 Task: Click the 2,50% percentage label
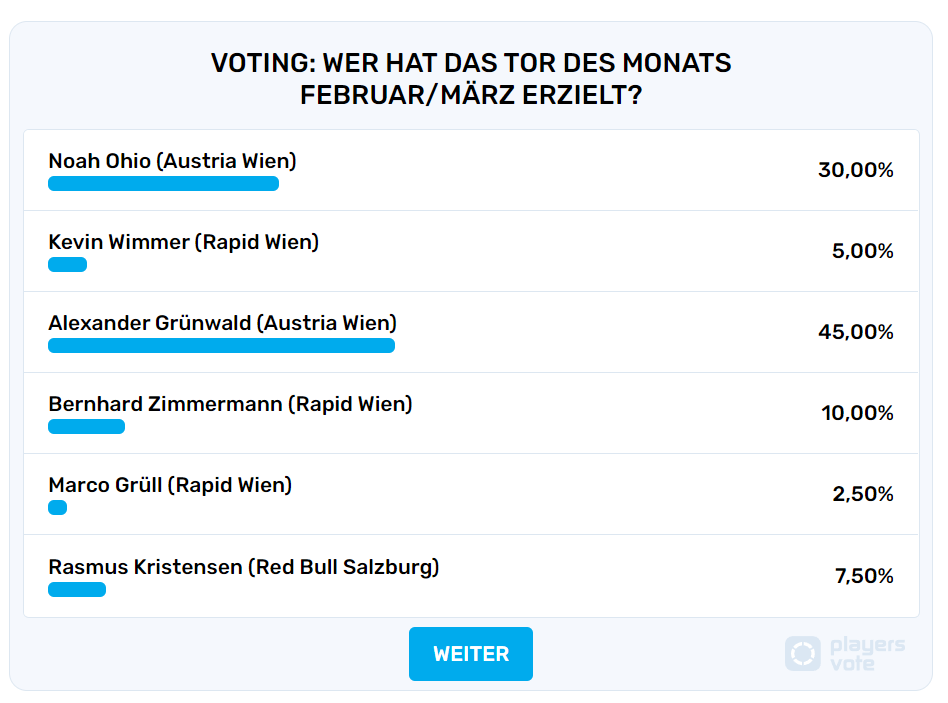863,494
